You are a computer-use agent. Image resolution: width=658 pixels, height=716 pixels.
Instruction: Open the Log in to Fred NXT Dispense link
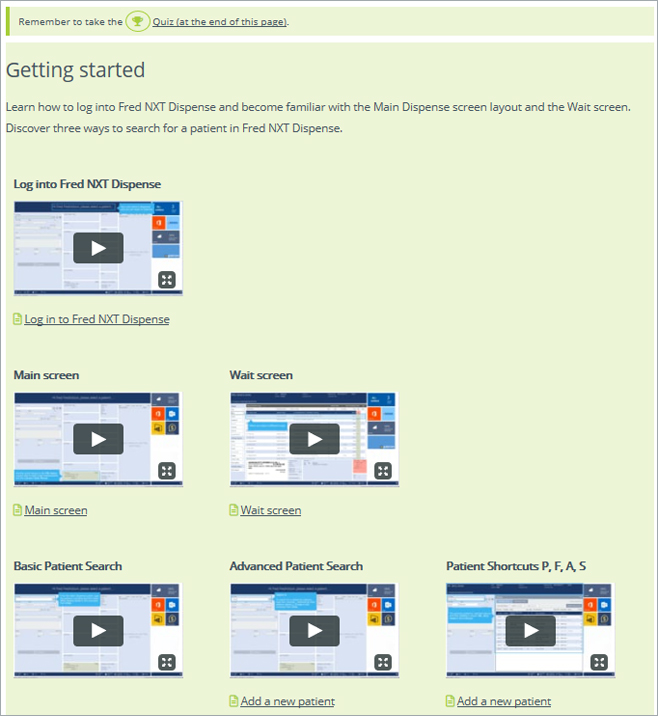(x=97, y=319)
